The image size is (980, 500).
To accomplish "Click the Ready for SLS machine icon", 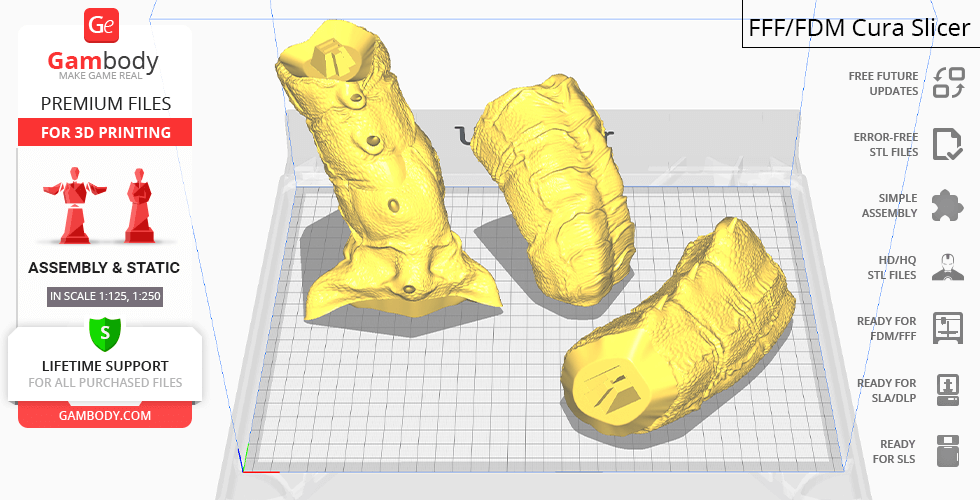I will coord(948,451).
